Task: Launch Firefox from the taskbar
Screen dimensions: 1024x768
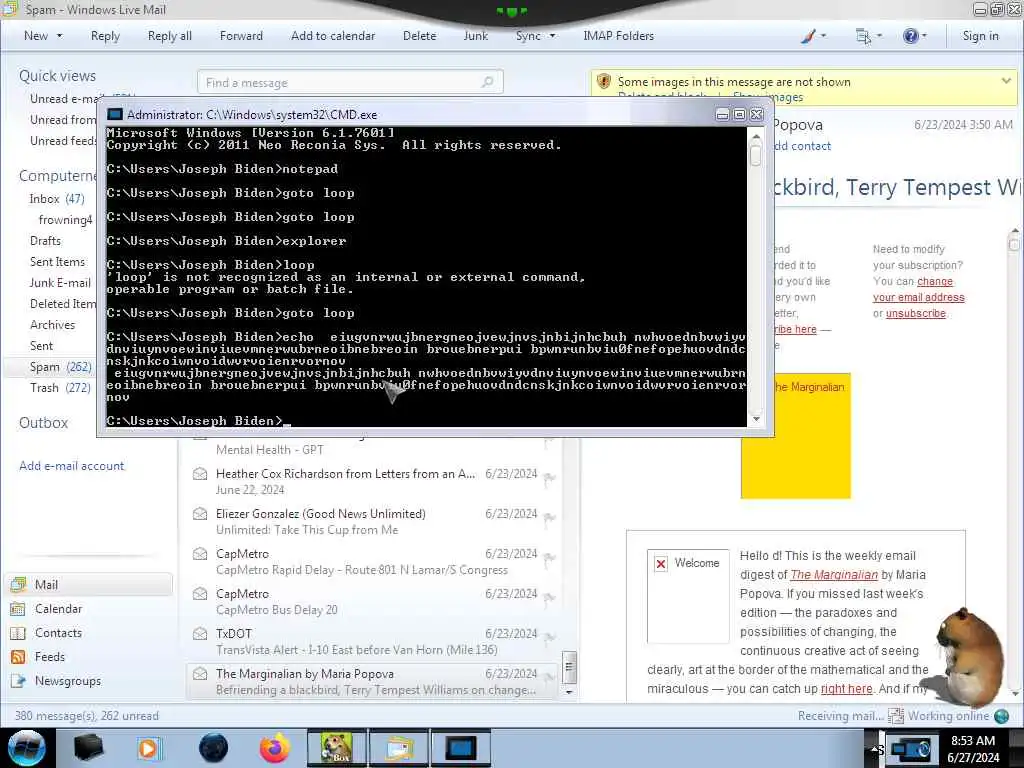Action: (x=274, y=748)
